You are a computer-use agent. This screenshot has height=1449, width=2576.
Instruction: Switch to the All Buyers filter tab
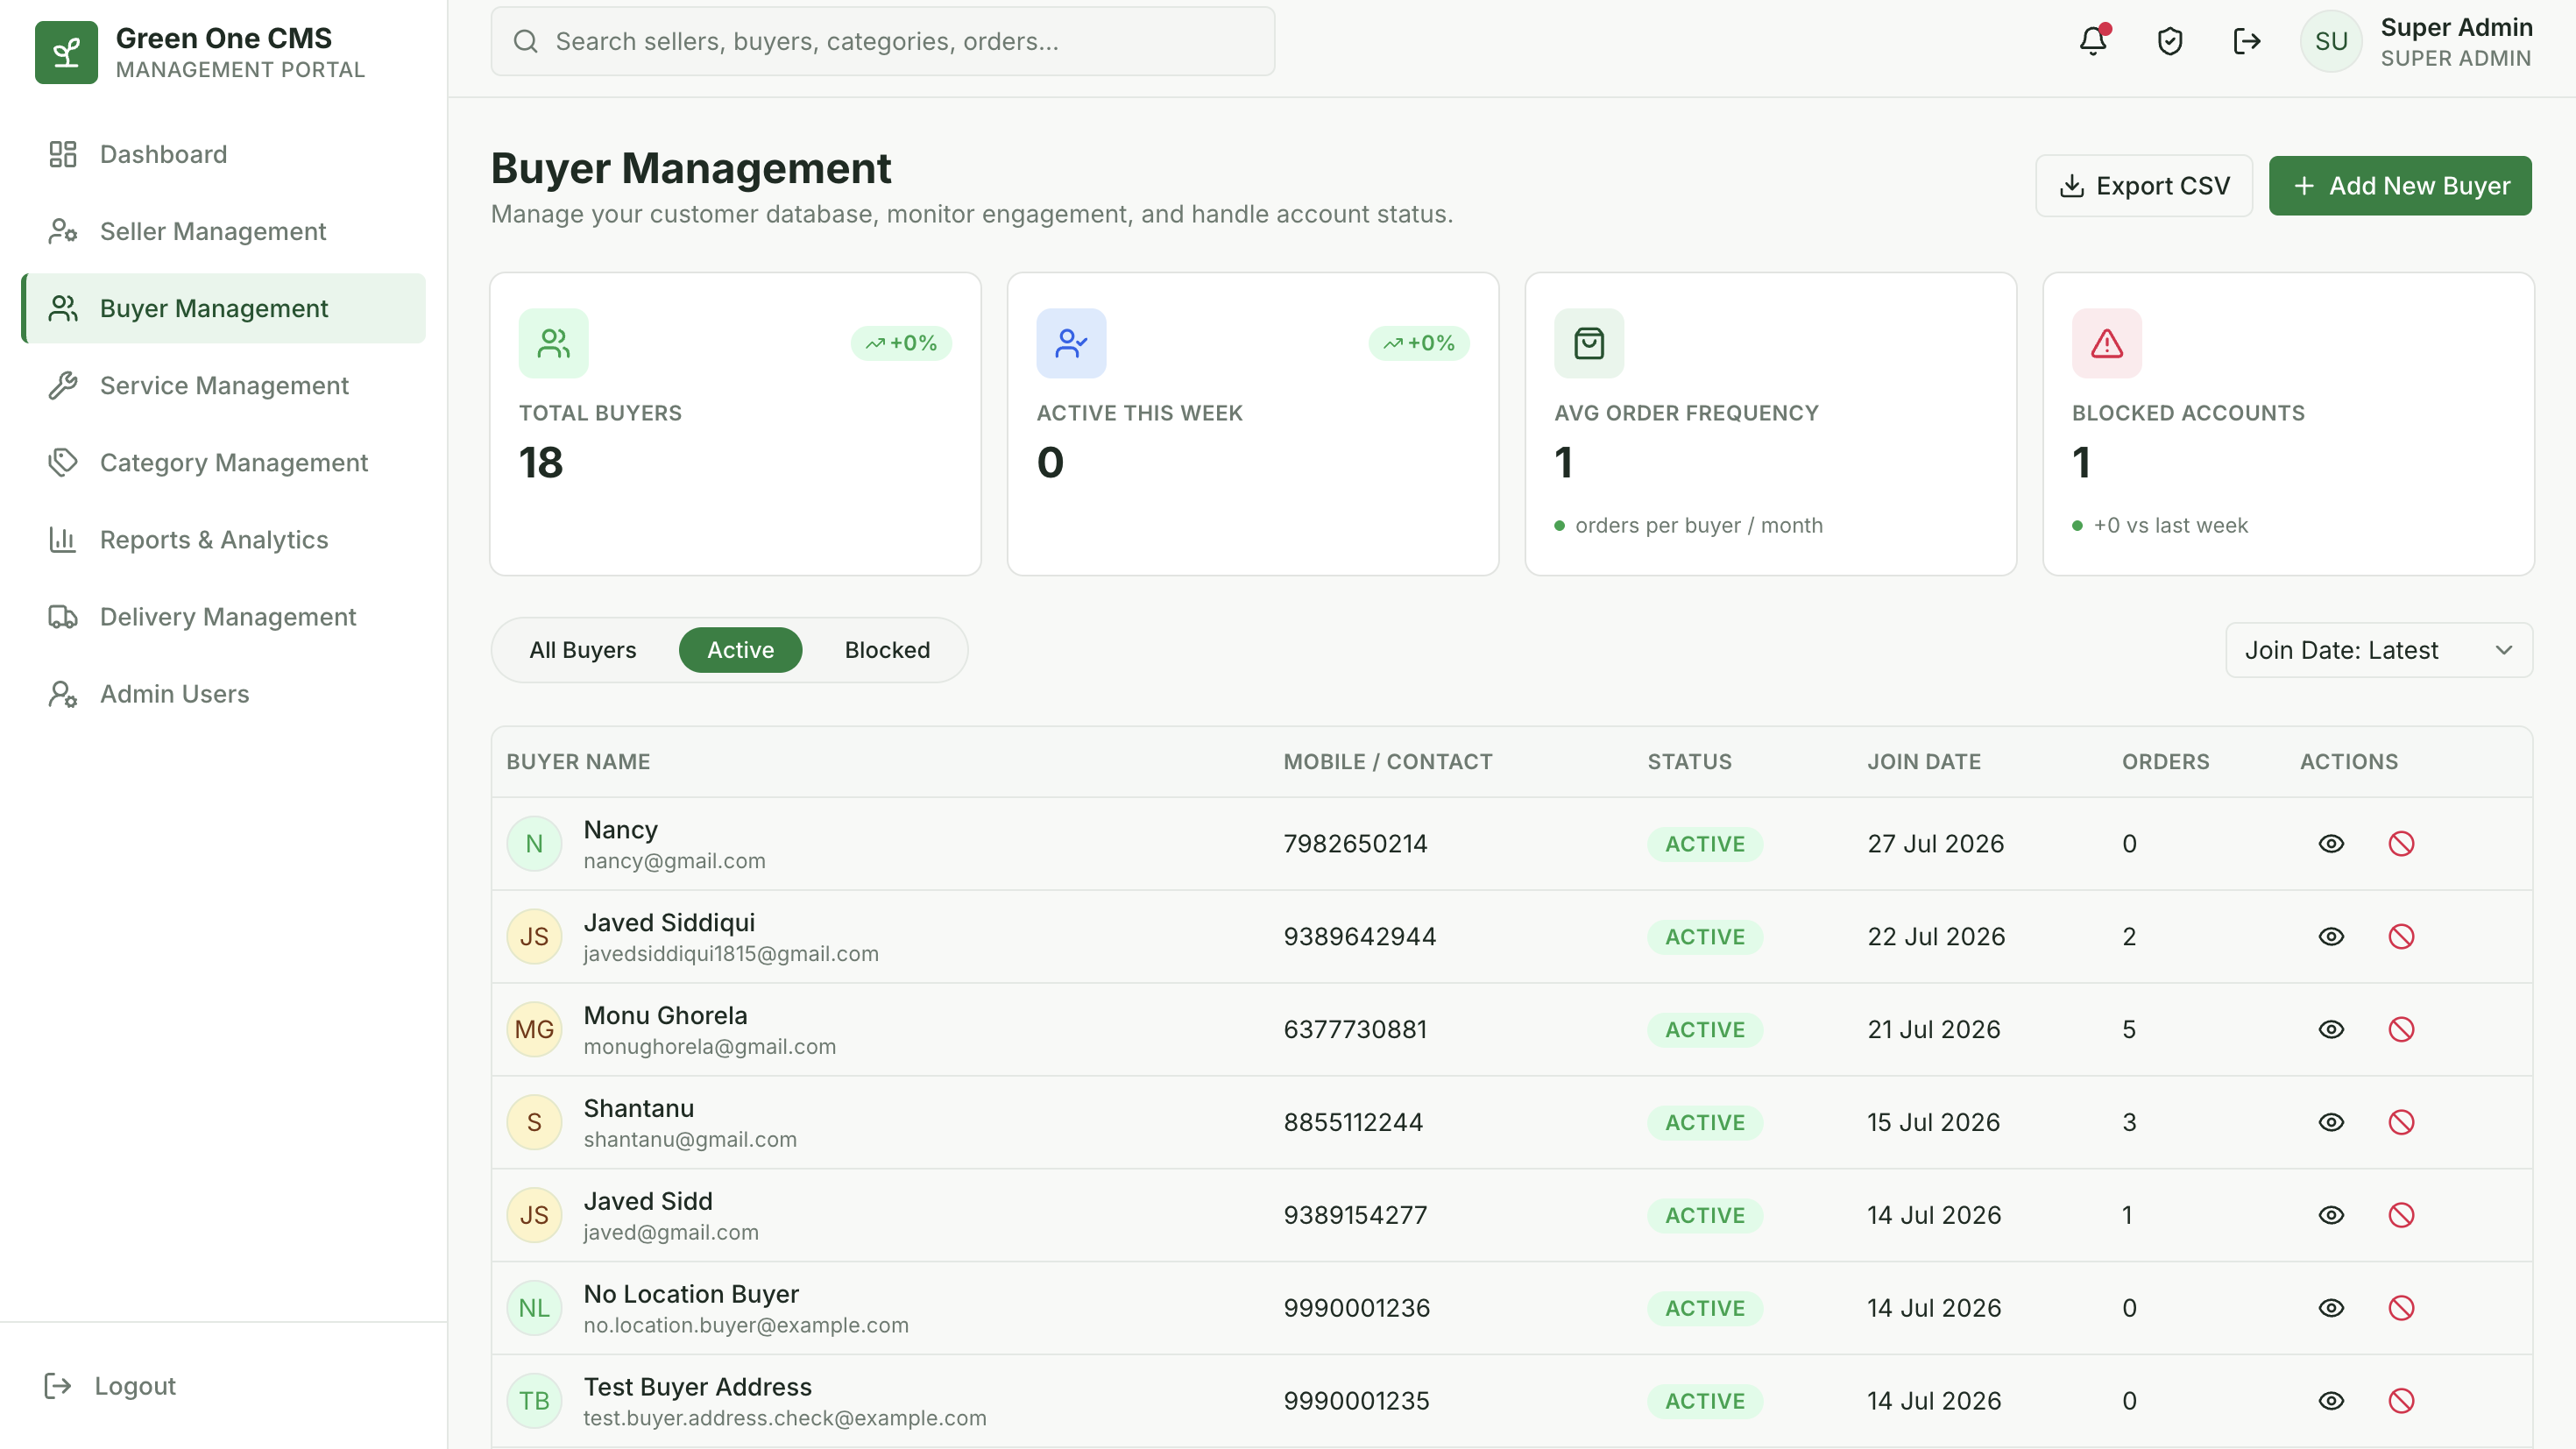583,650
